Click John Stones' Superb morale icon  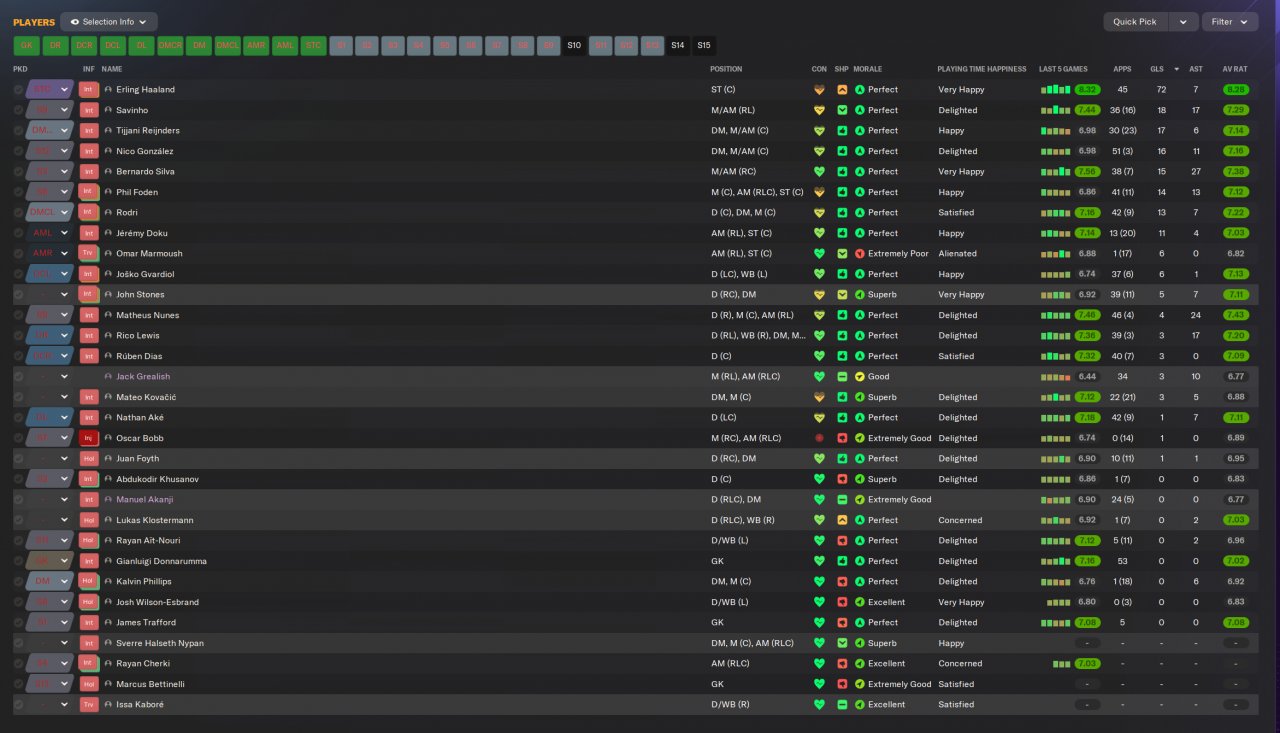(x=860, y=295)
